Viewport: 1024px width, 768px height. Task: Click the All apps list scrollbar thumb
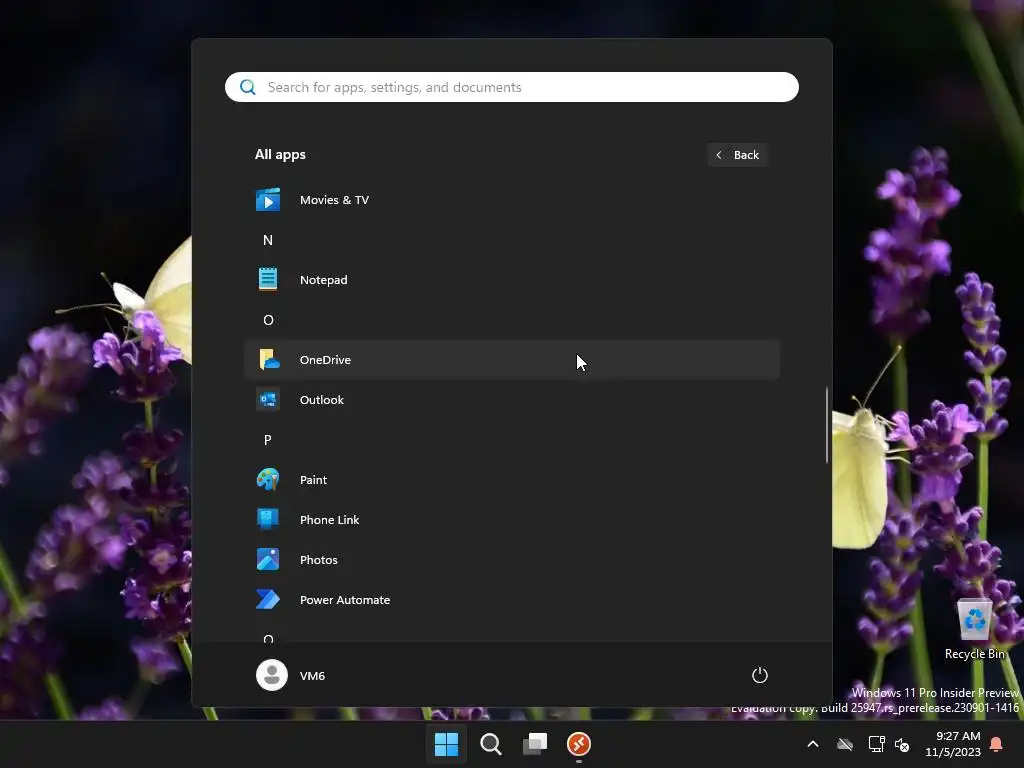(x=827, y=425)
